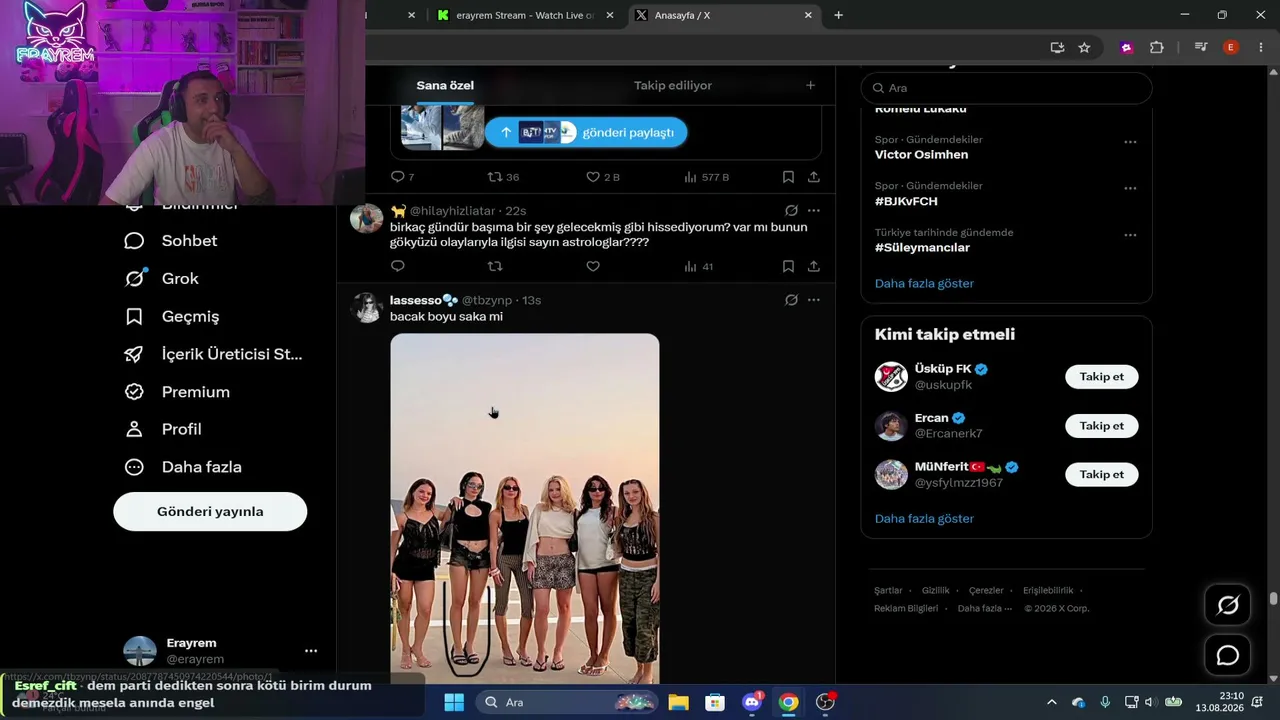Open the Gizlilik footer link
The width and height of the screenshot is (1280, 720).
pyautogui.click(x=936, y=591)
